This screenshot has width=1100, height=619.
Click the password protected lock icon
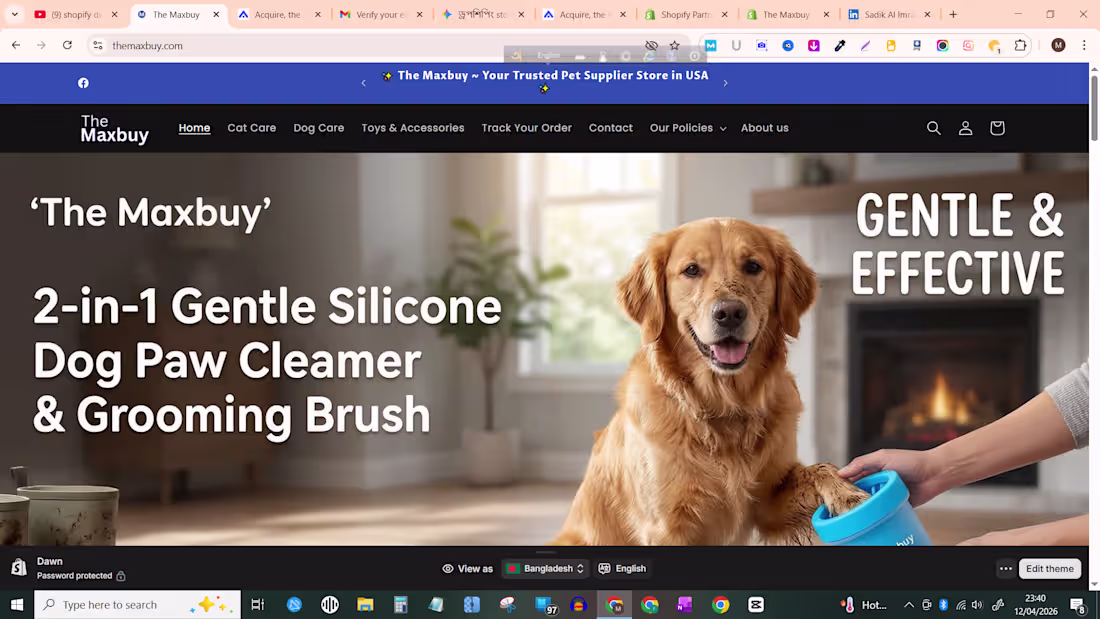[121, 576]
